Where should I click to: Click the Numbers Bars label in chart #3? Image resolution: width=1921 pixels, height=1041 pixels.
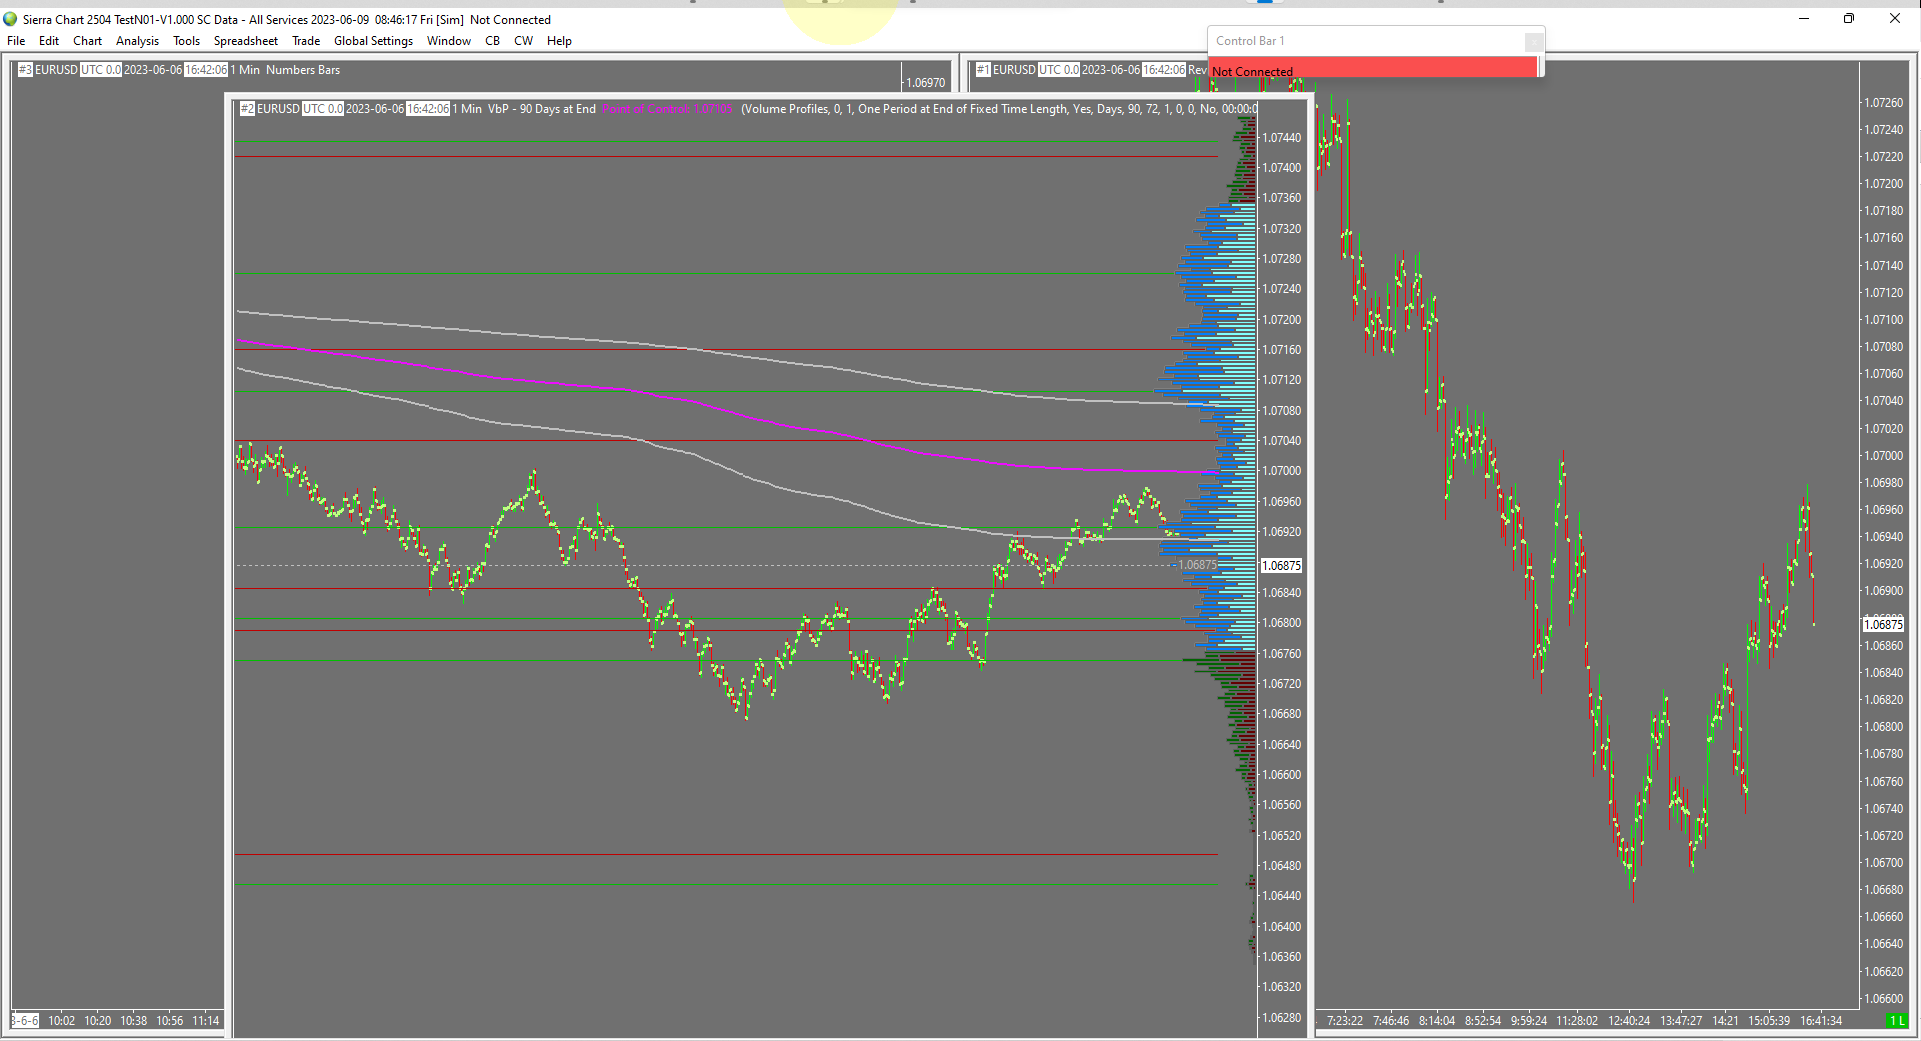[303, 70]
